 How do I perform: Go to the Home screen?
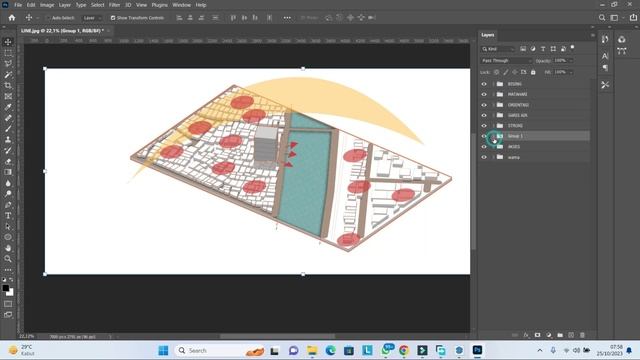coord(12,18)
